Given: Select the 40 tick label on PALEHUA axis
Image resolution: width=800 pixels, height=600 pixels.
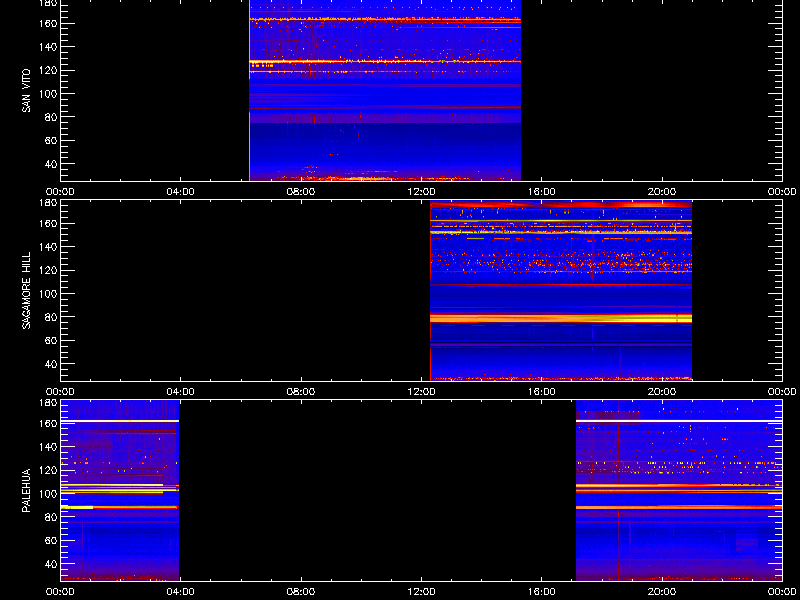Looking at the screenshot, I should 51,564.
